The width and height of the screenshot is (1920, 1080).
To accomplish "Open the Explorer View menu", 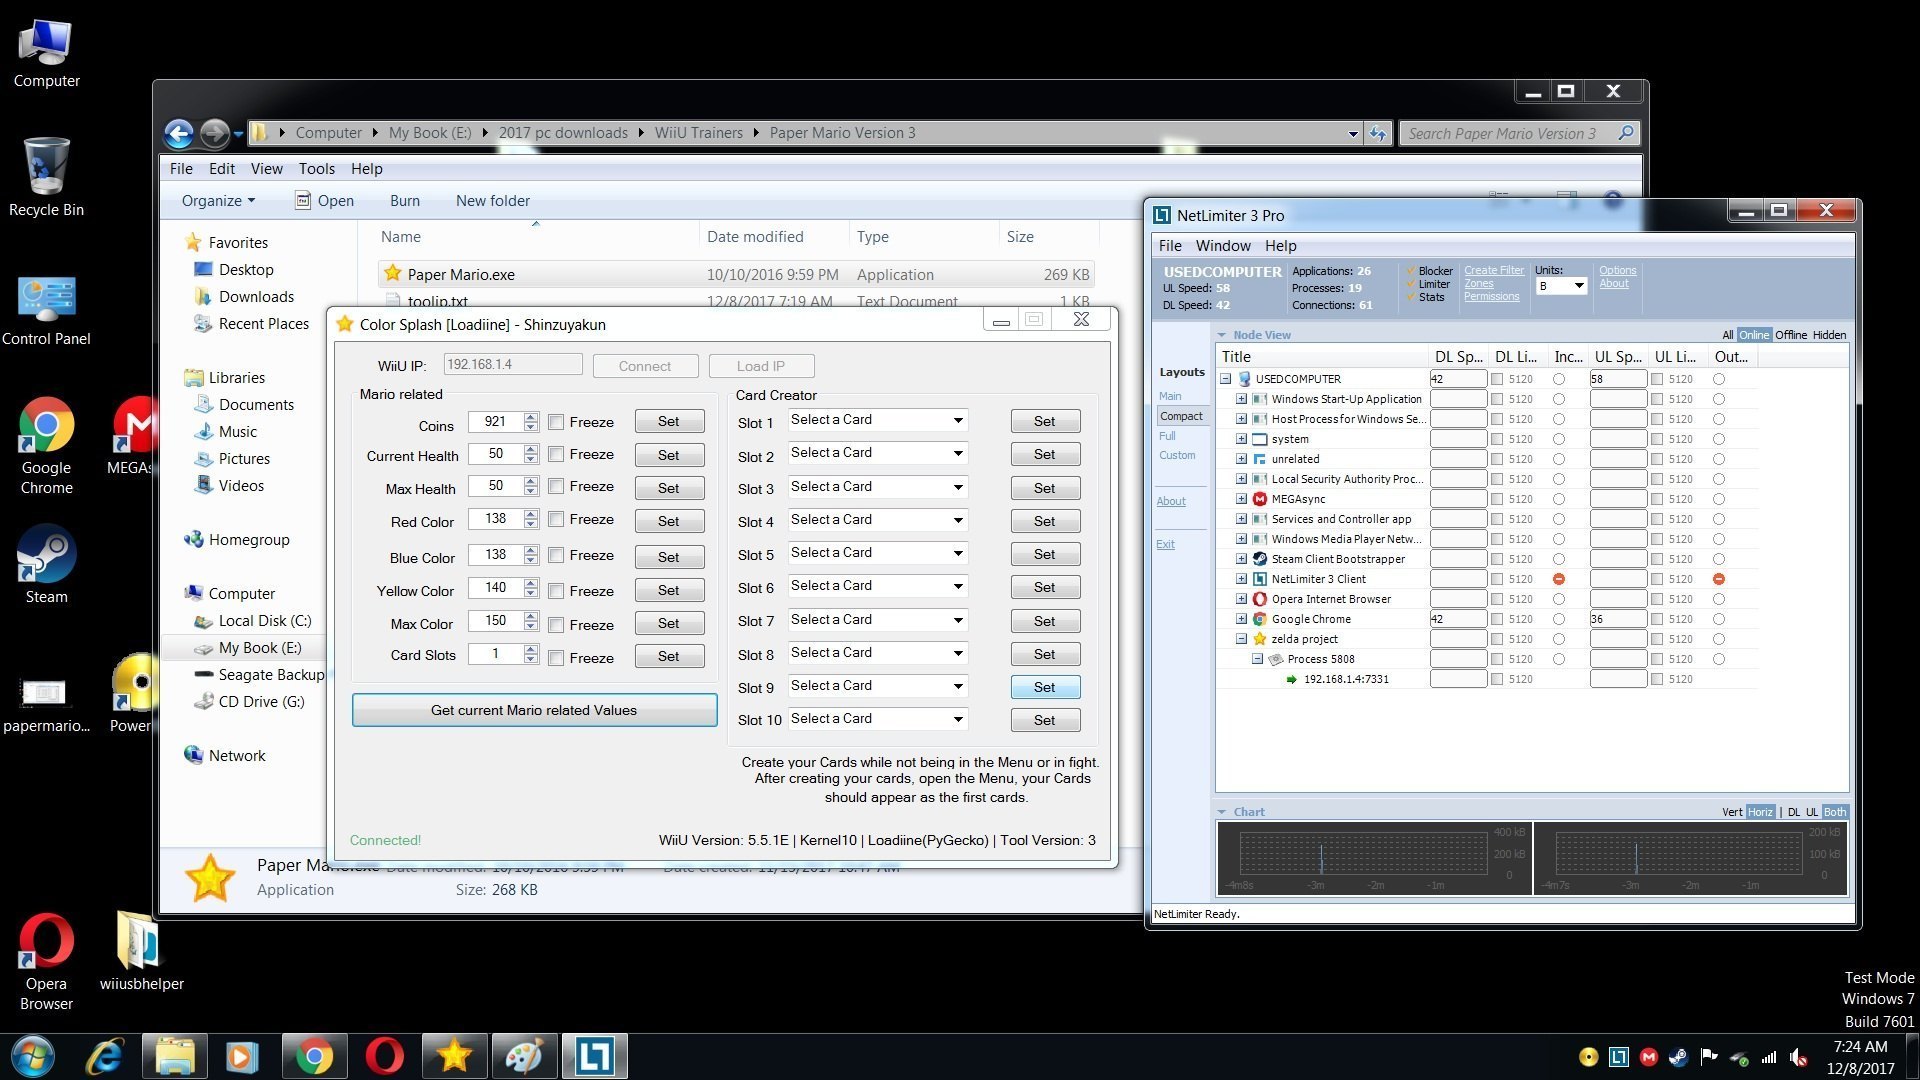I will (266, 169).
